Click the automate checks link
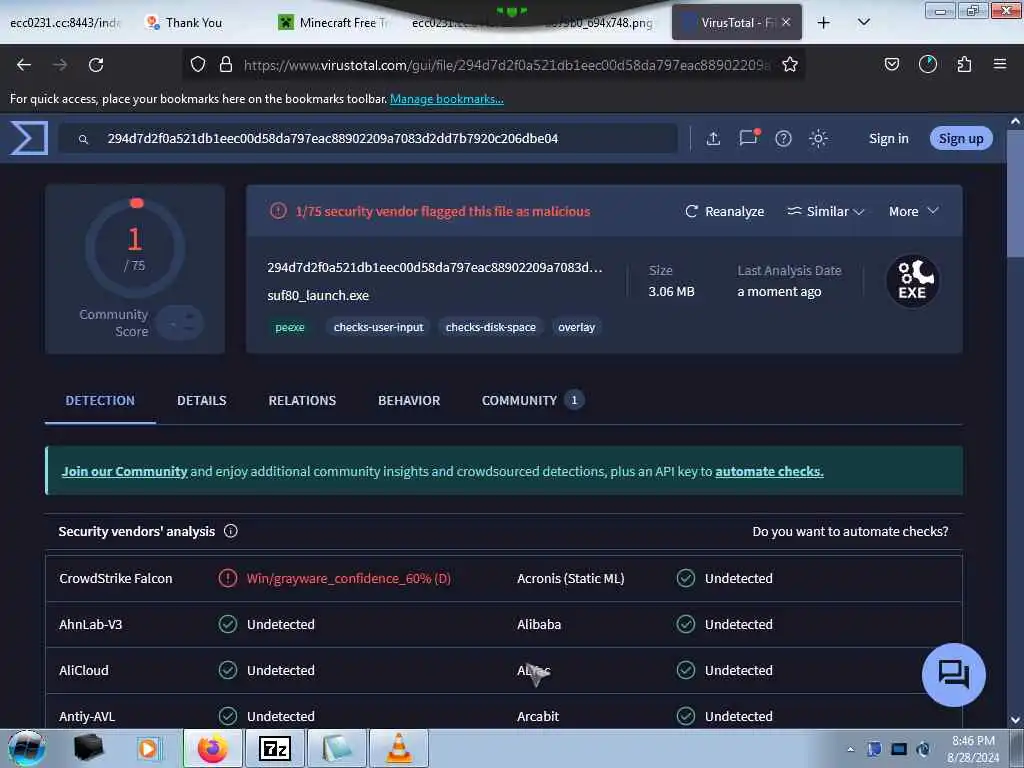 click(769, 471)
